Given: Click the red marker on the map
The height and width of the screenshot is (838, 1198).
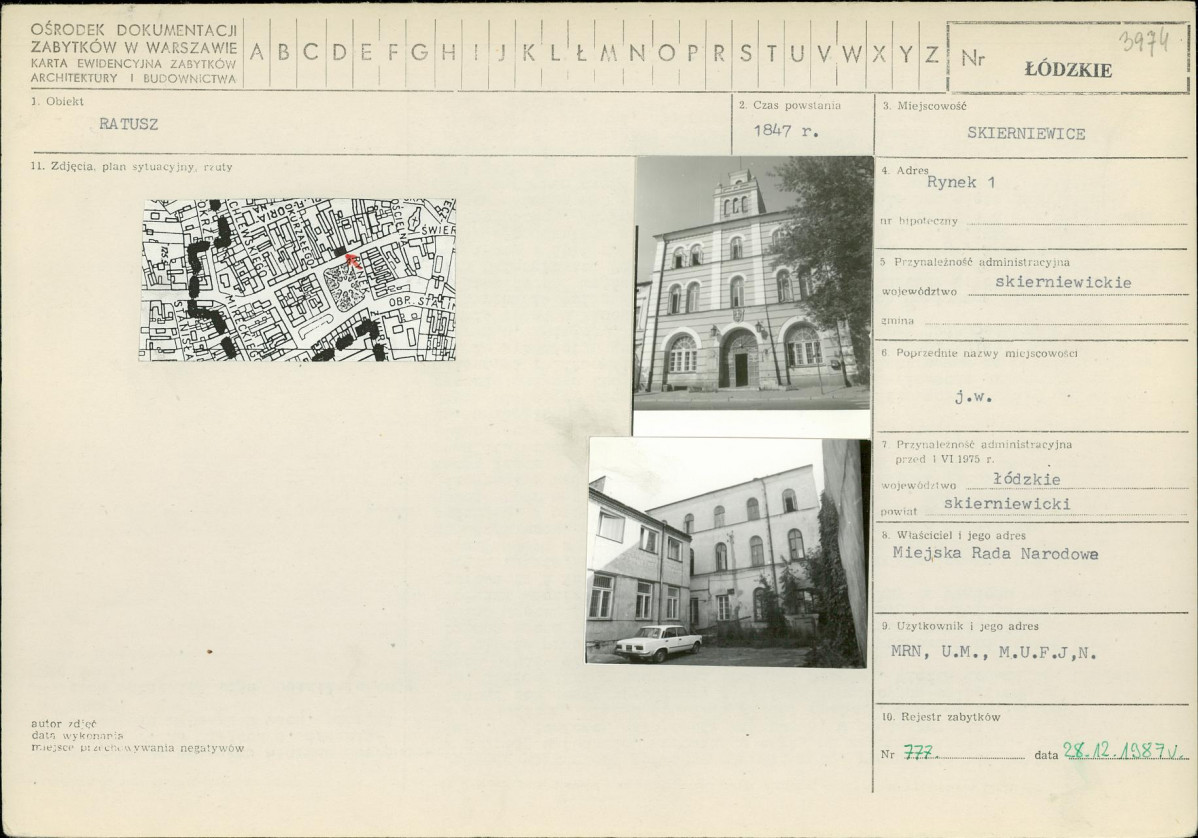Looking at the screenshot, I should point(351,262).
